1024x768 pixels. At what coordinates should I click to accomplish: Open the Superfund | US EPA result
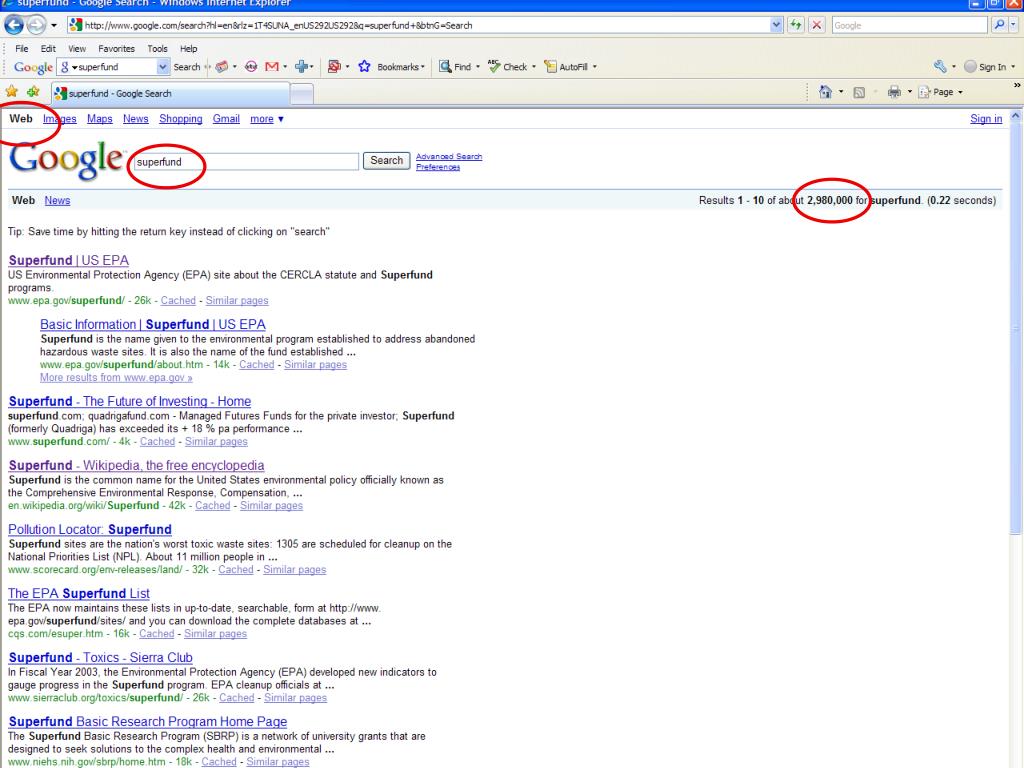[69, 261]
